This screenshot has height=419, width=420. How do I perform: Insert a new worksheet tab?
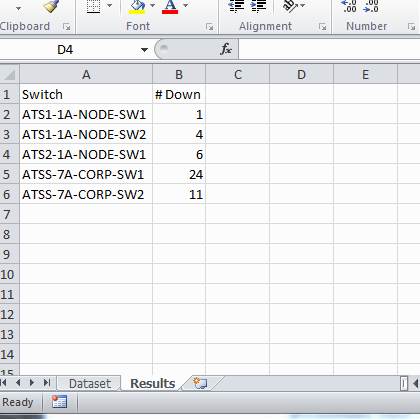[x=200, y=383]
